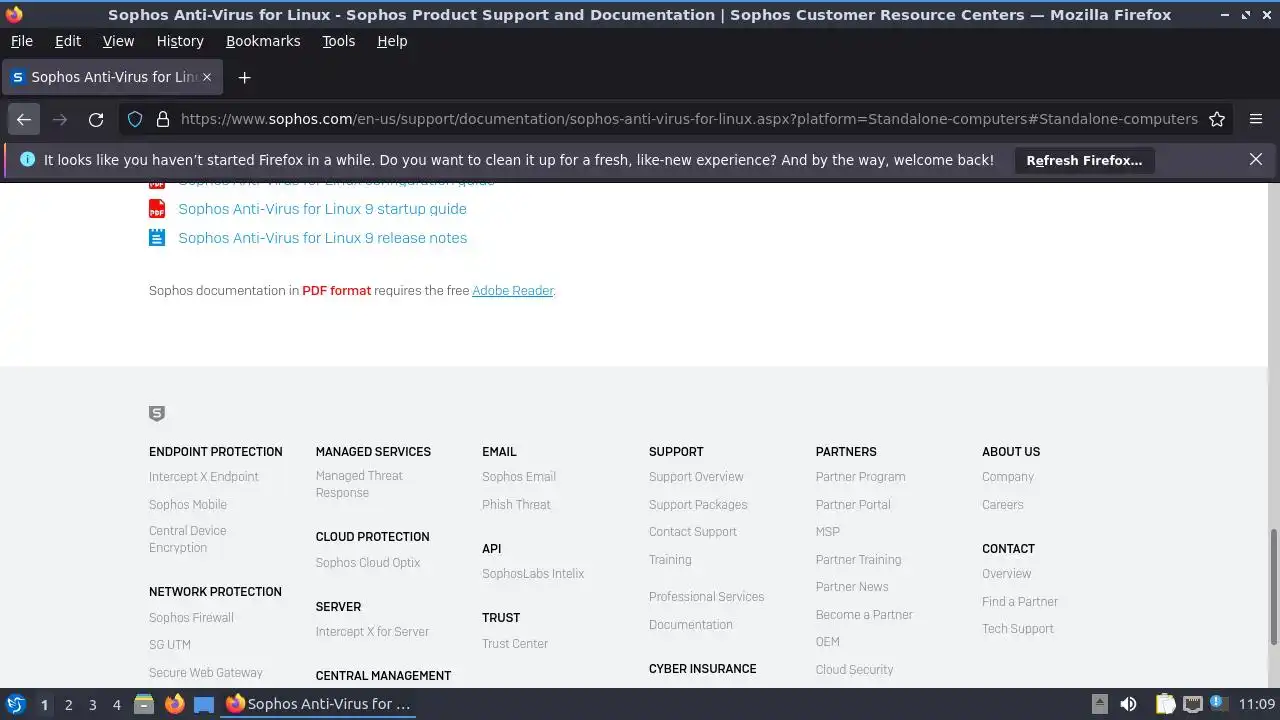Switch to workspace 2 in taskbar

pos(68,705)
